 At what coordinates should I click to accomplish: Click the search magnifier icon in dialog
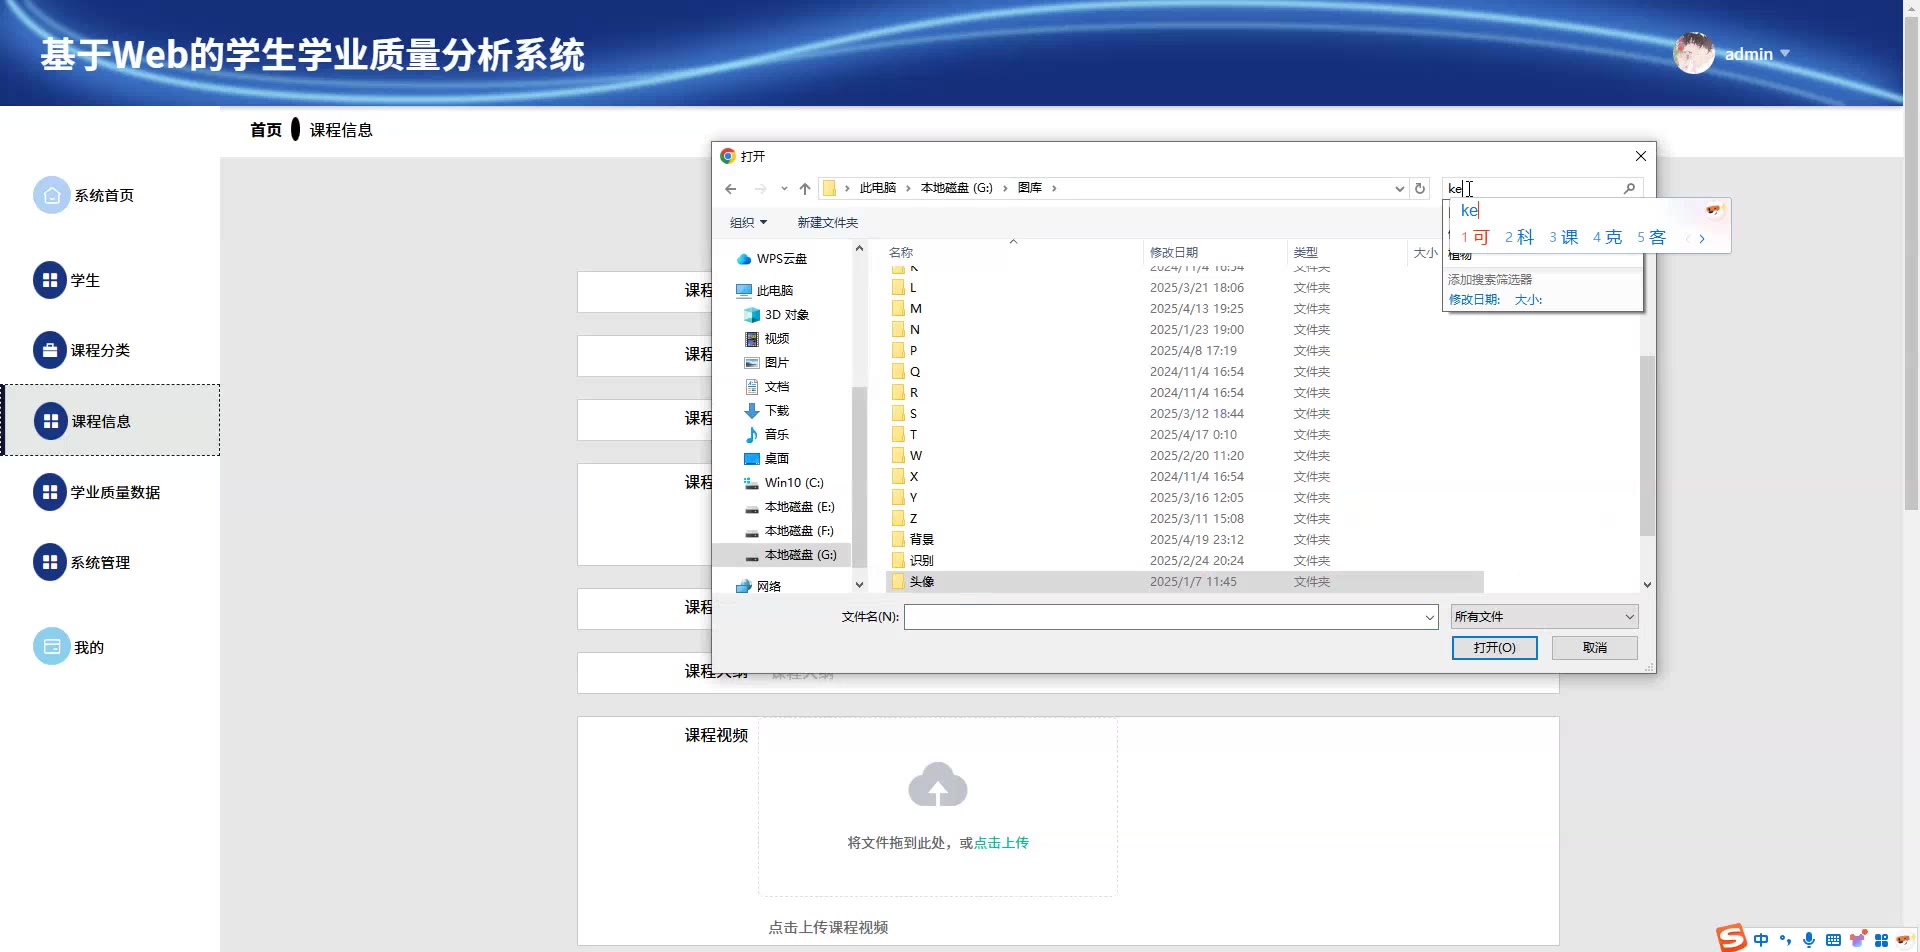(x=1629, y=188)
